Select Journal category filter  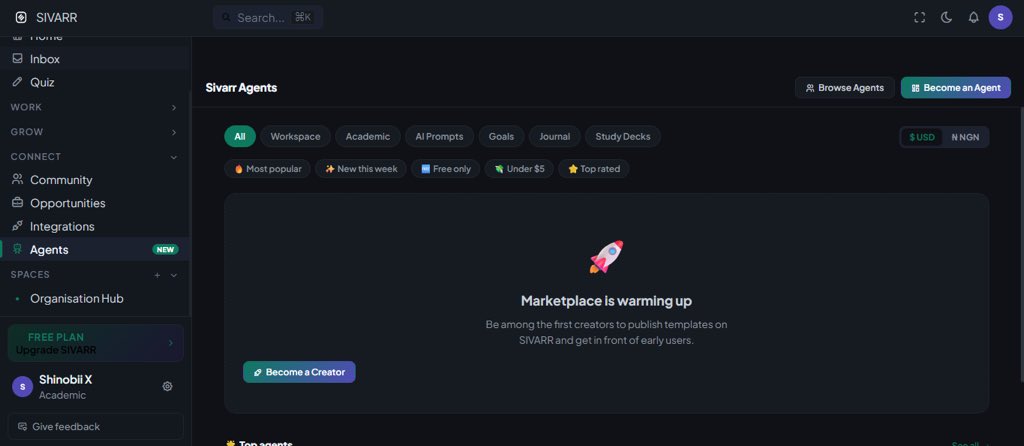(554, 136)
